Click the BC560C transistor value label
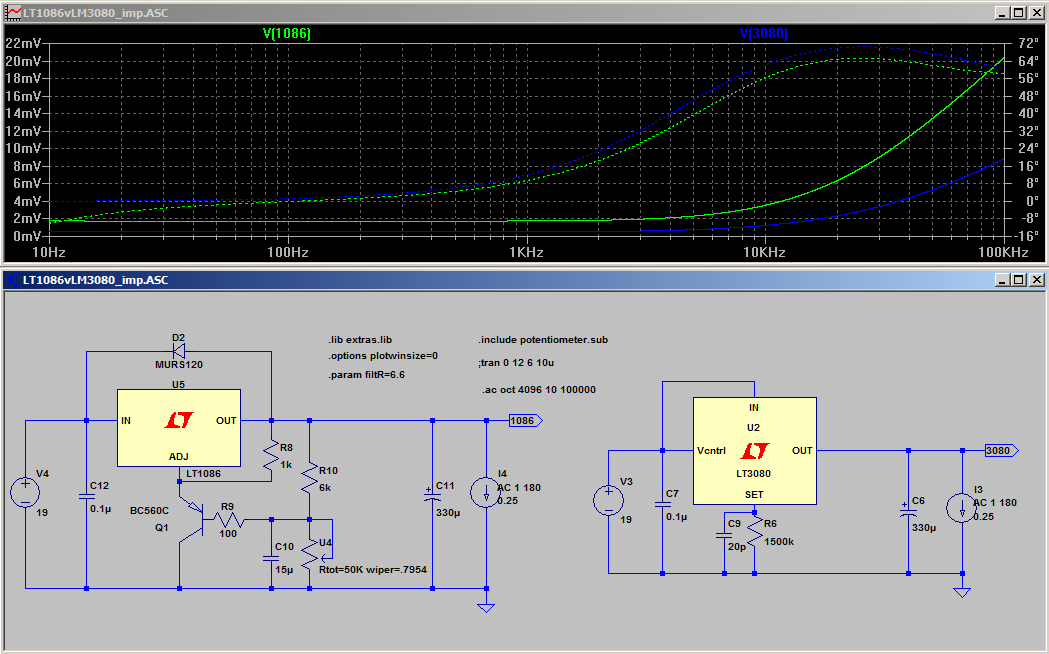Image resolution: width=1049 pixels, height=654 pixels. [149, 510]
